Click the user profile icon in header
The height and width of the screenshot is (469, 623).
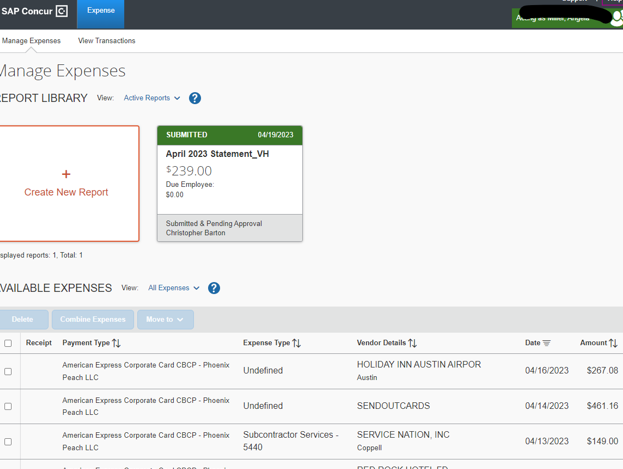click(617, 18)
